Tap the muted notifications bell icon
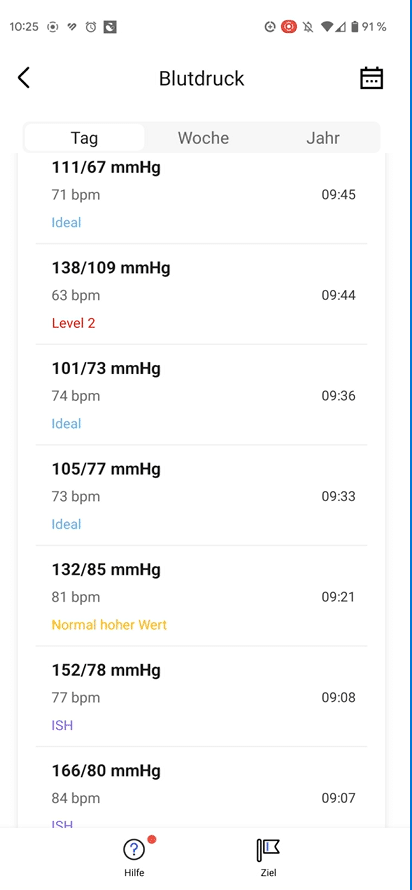This screenshot has width=412, height=890. point(308,27)
